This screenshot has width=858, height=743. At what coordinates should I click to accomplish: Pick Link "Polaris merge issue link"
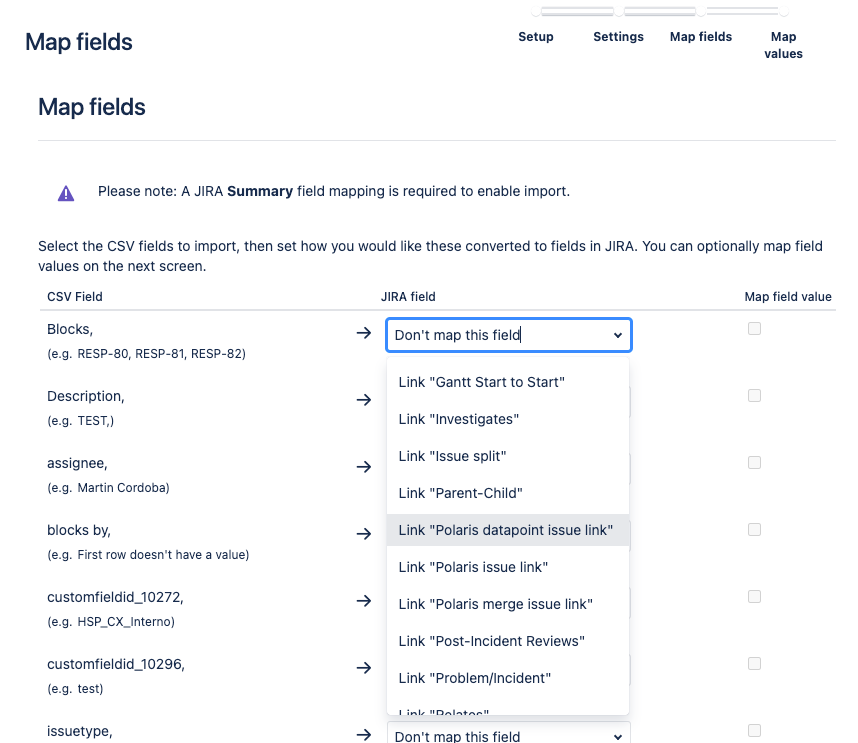508,604
